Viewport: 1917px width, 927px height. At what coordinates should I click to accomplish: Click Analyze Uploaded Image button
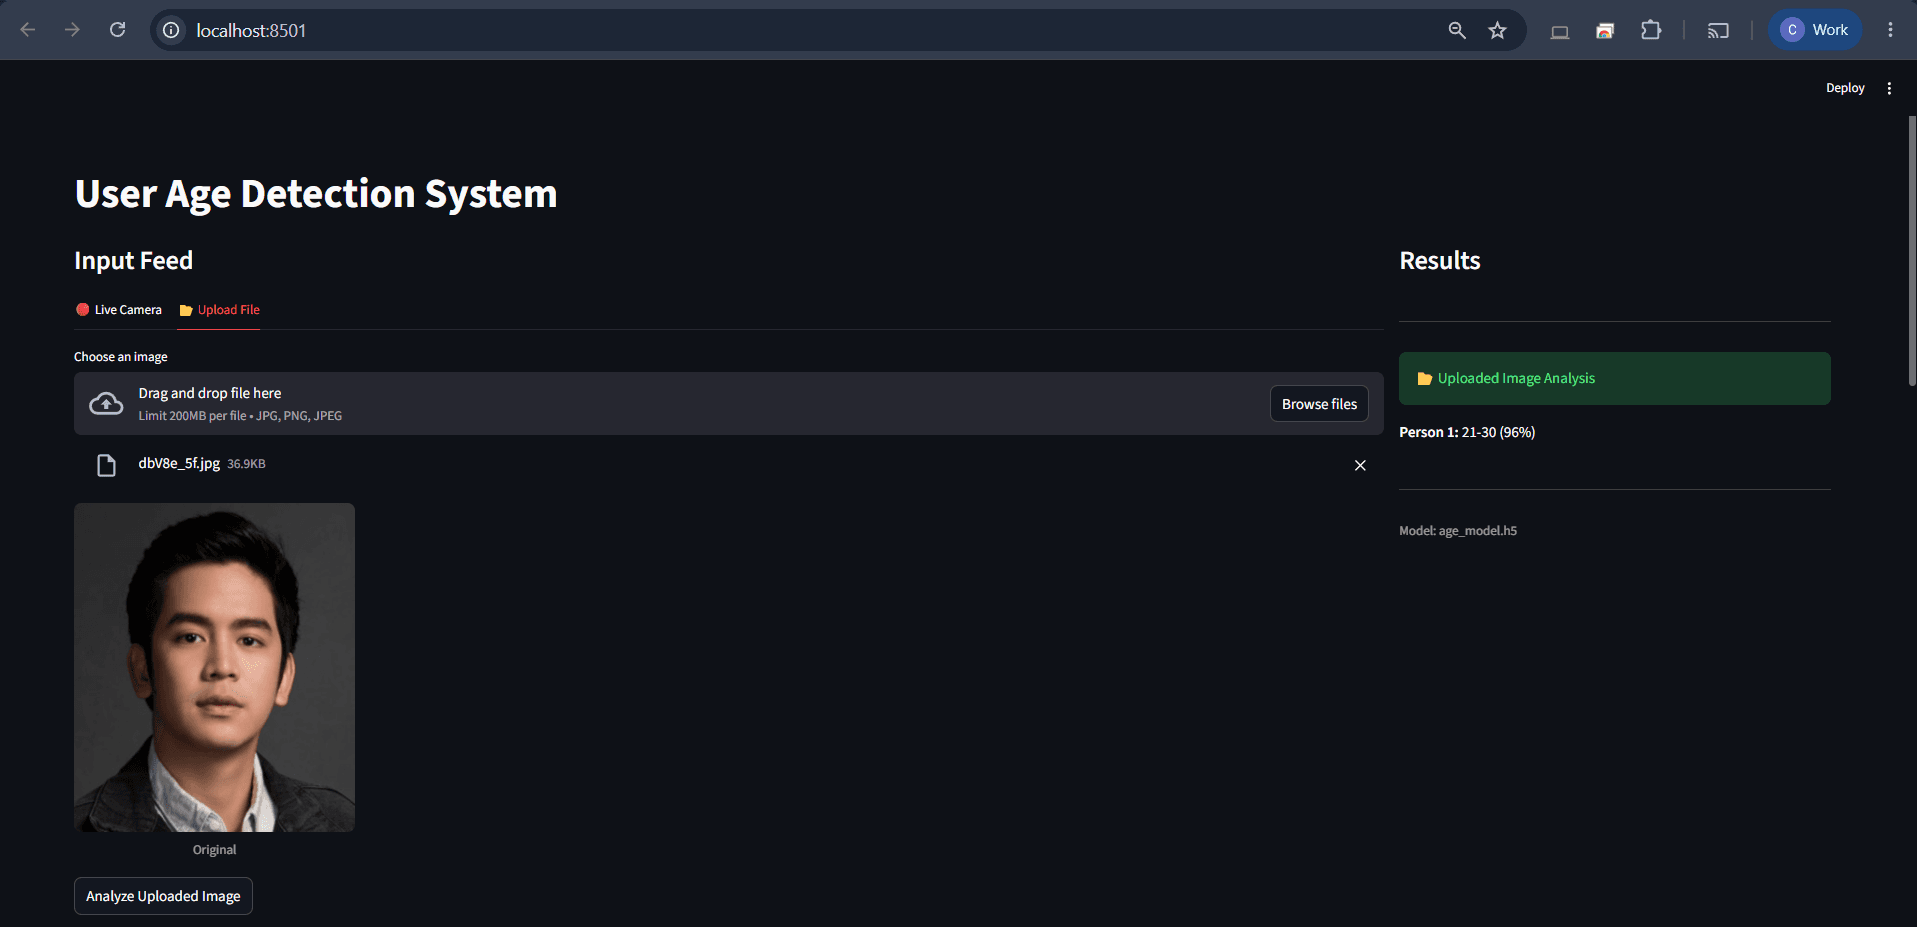coord(163,896)
